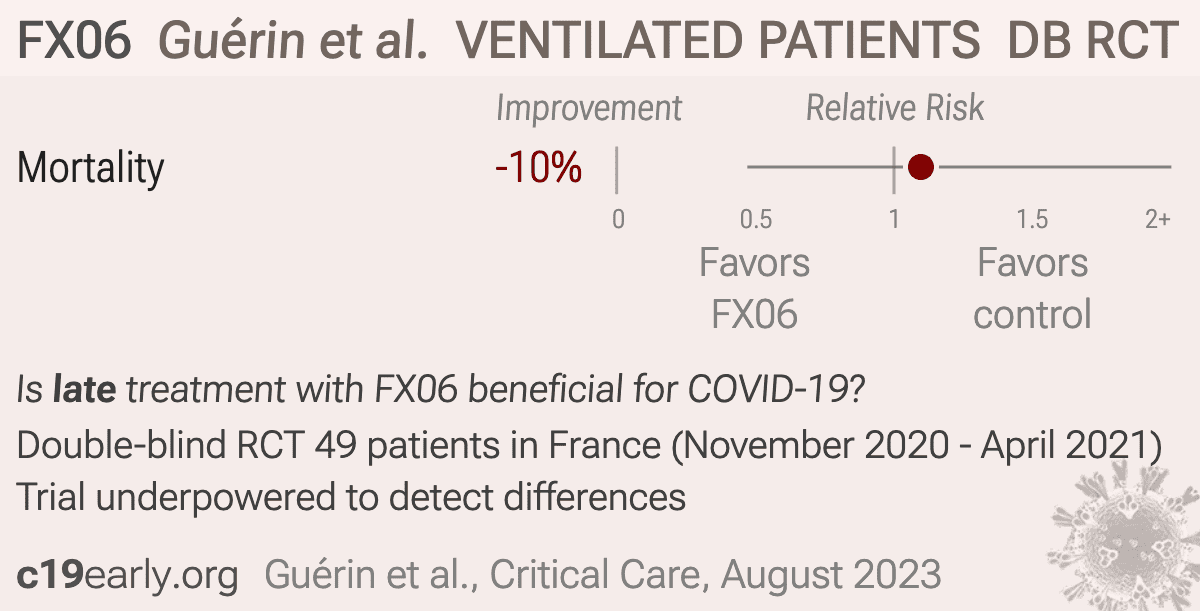Click the FX06 title text
Viewport: 1200px width, 611px height.
[75, 40]
